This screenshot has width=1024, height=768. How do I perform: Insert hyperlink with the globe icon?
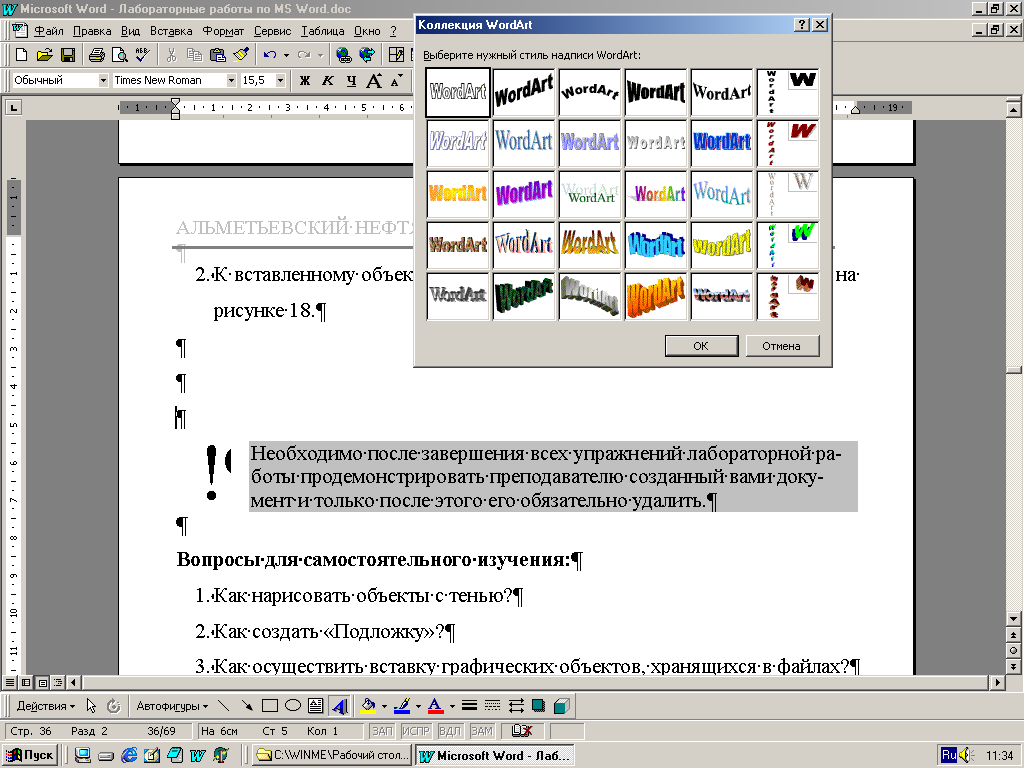(344, 55)
